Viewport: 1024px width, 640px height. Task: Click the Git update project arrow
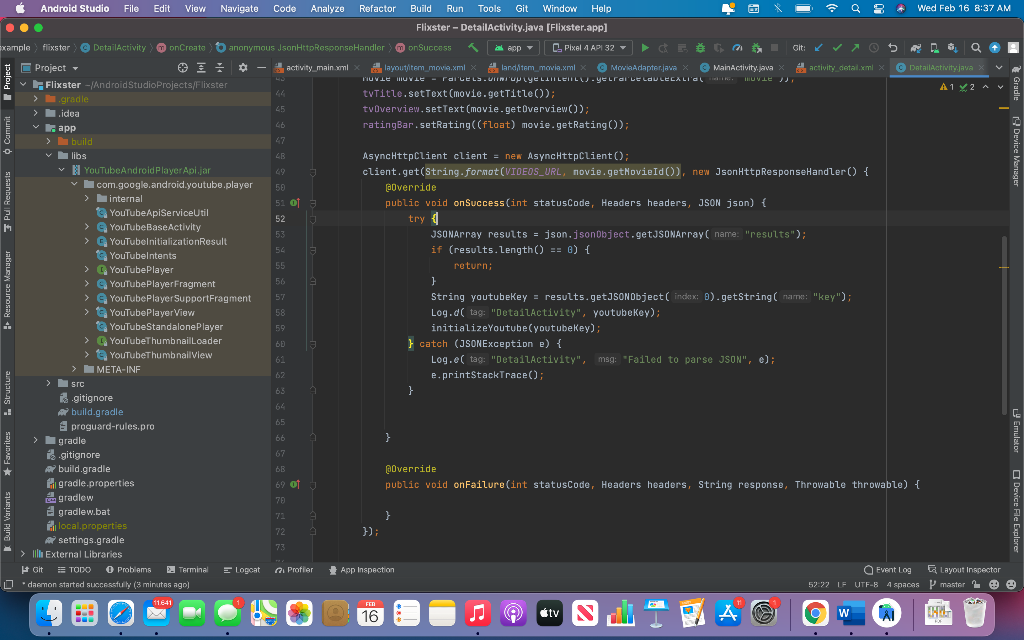(818, 48)
